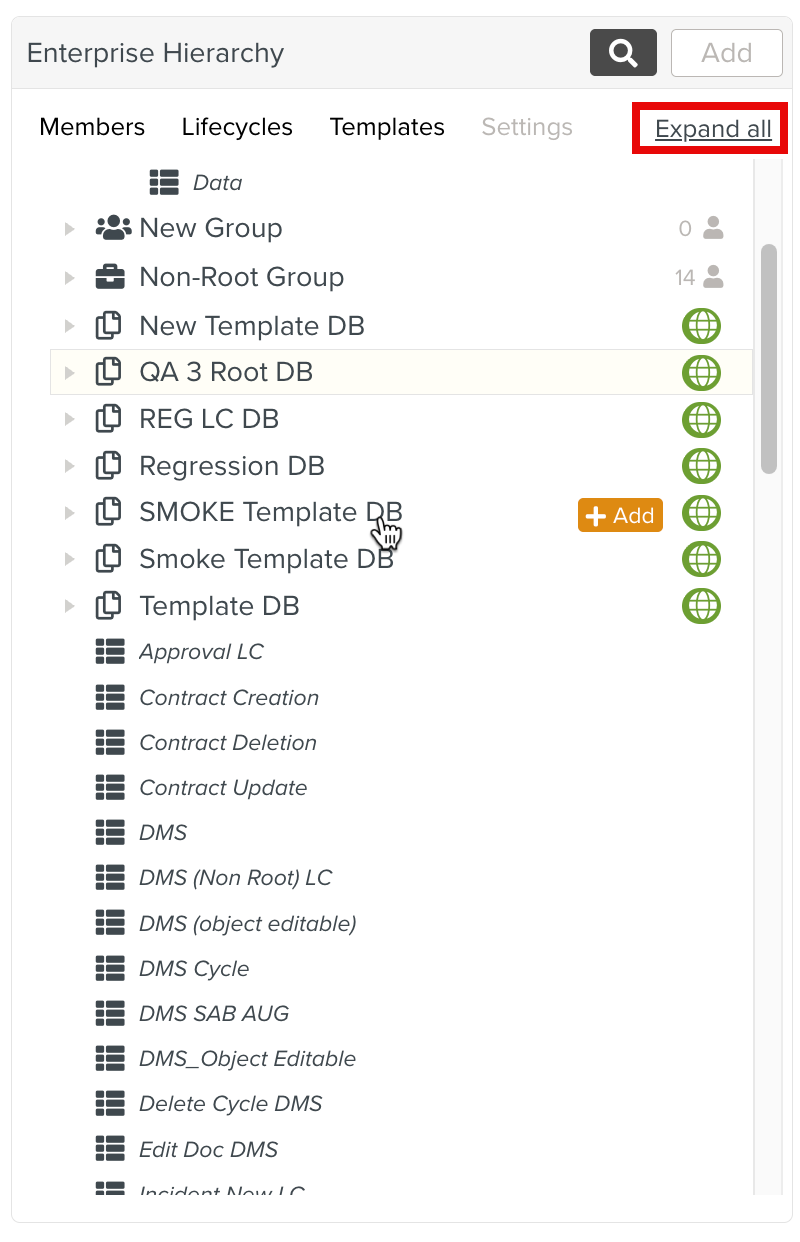This screenshot has width=800, height=1242.
Task: Expand the Template DB tree node
Action: (70, 606)
